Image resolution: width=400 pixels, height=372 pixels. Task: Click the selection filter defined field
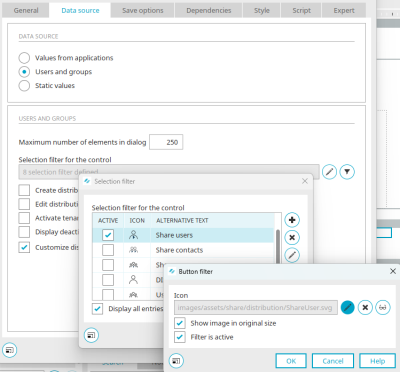pos(169,172)
